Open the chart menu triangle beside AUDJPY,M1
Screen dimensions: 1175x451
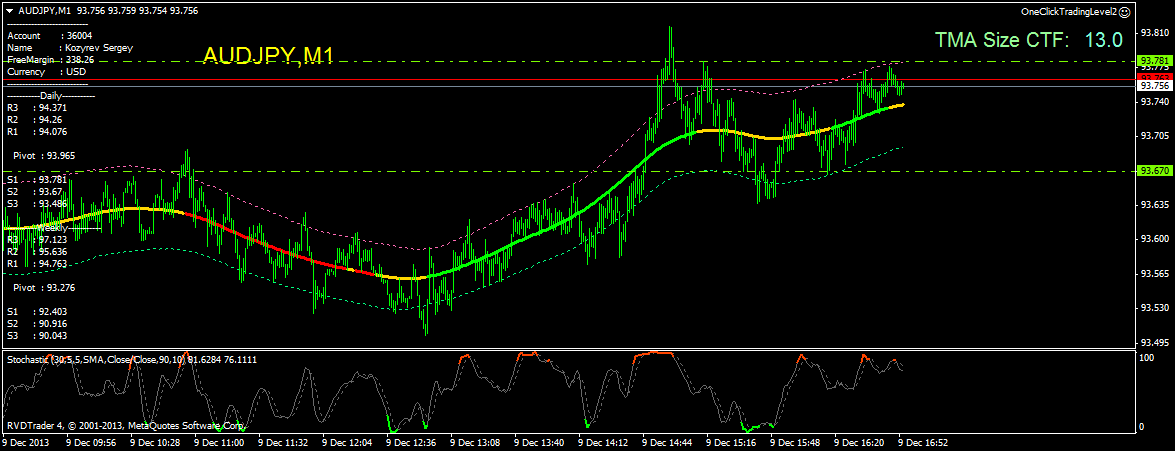[x=10, y=11]
